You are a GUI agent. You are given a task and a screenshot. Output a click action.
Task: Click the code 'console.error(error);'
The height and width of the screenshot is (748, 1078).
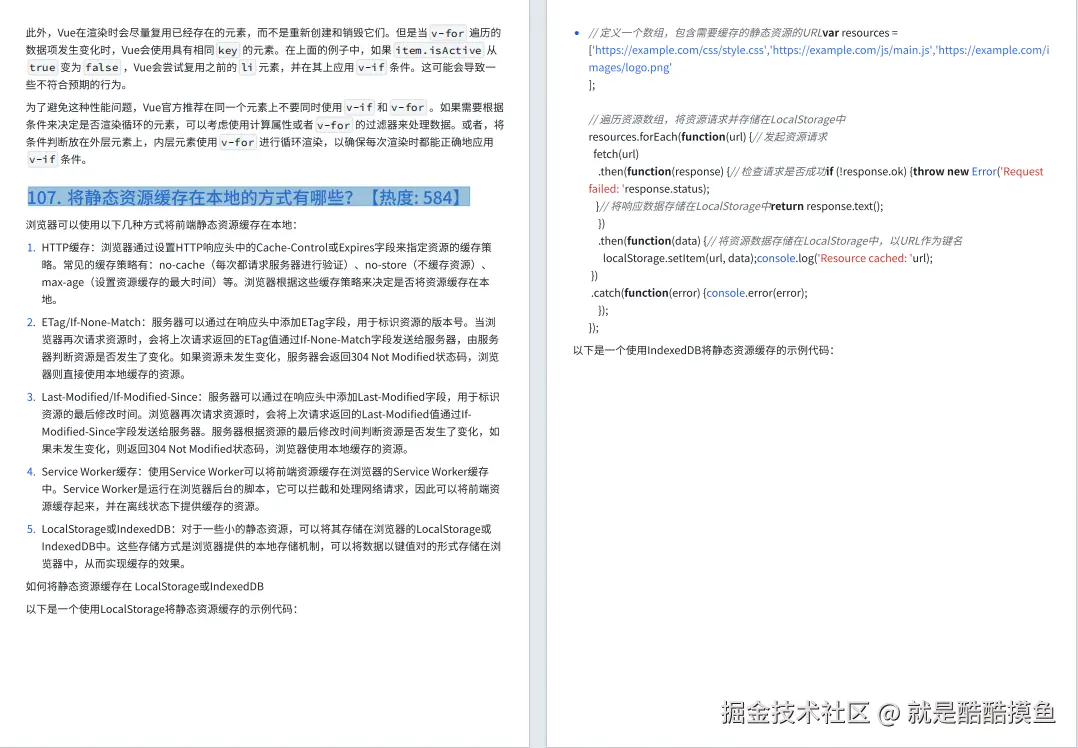757,293
